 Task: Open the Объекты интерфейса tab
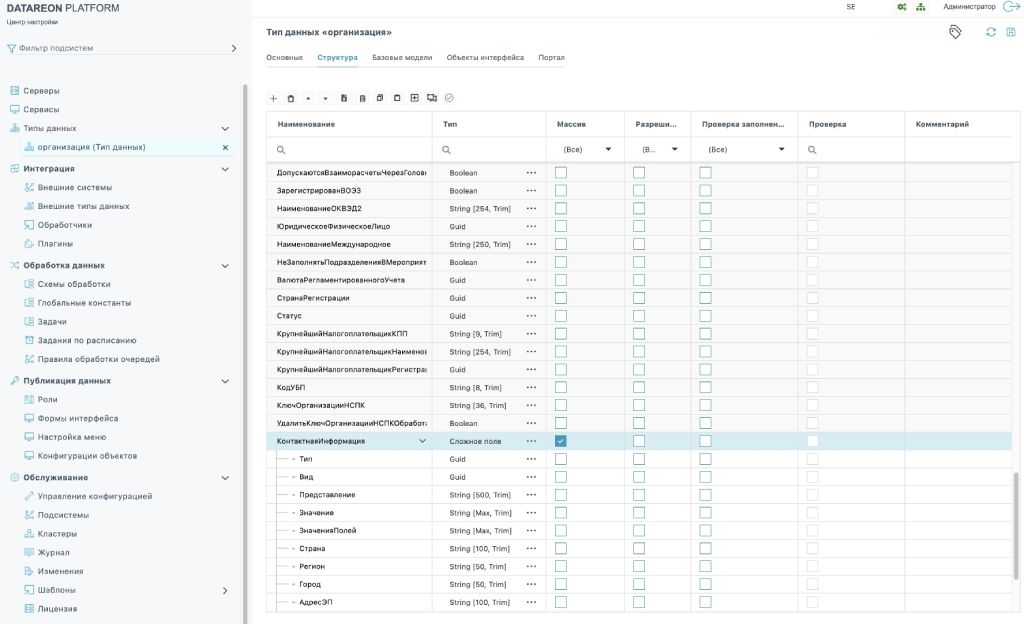pos(485,58)
